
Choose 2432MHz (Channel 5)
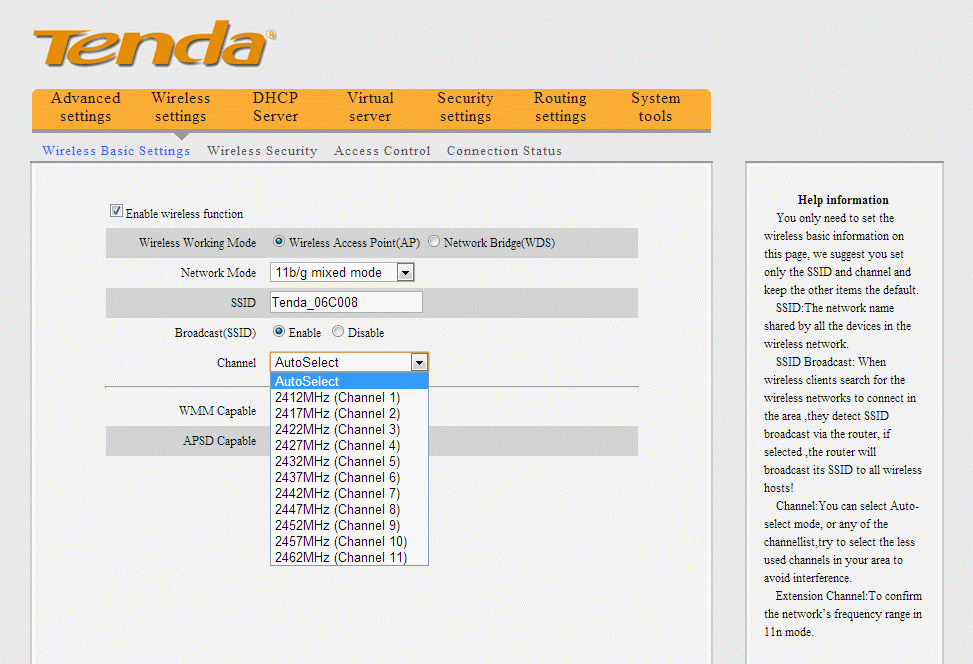(349, 462)
